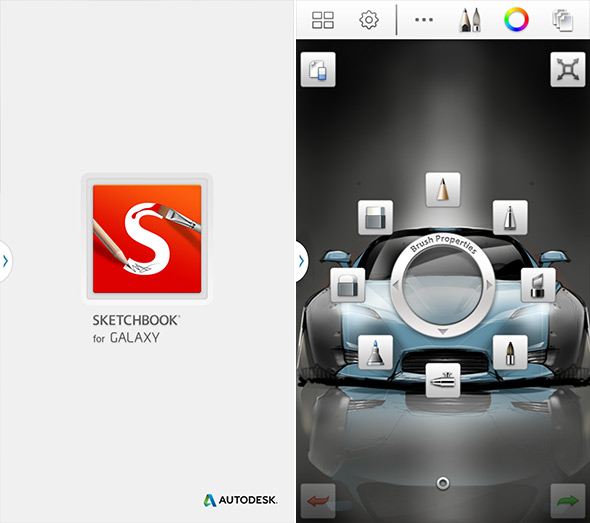Viewport: 590px width, 523px height.
Task: Expand side panel via arrow tab on car canvas
Action: [x=302, y=261]
